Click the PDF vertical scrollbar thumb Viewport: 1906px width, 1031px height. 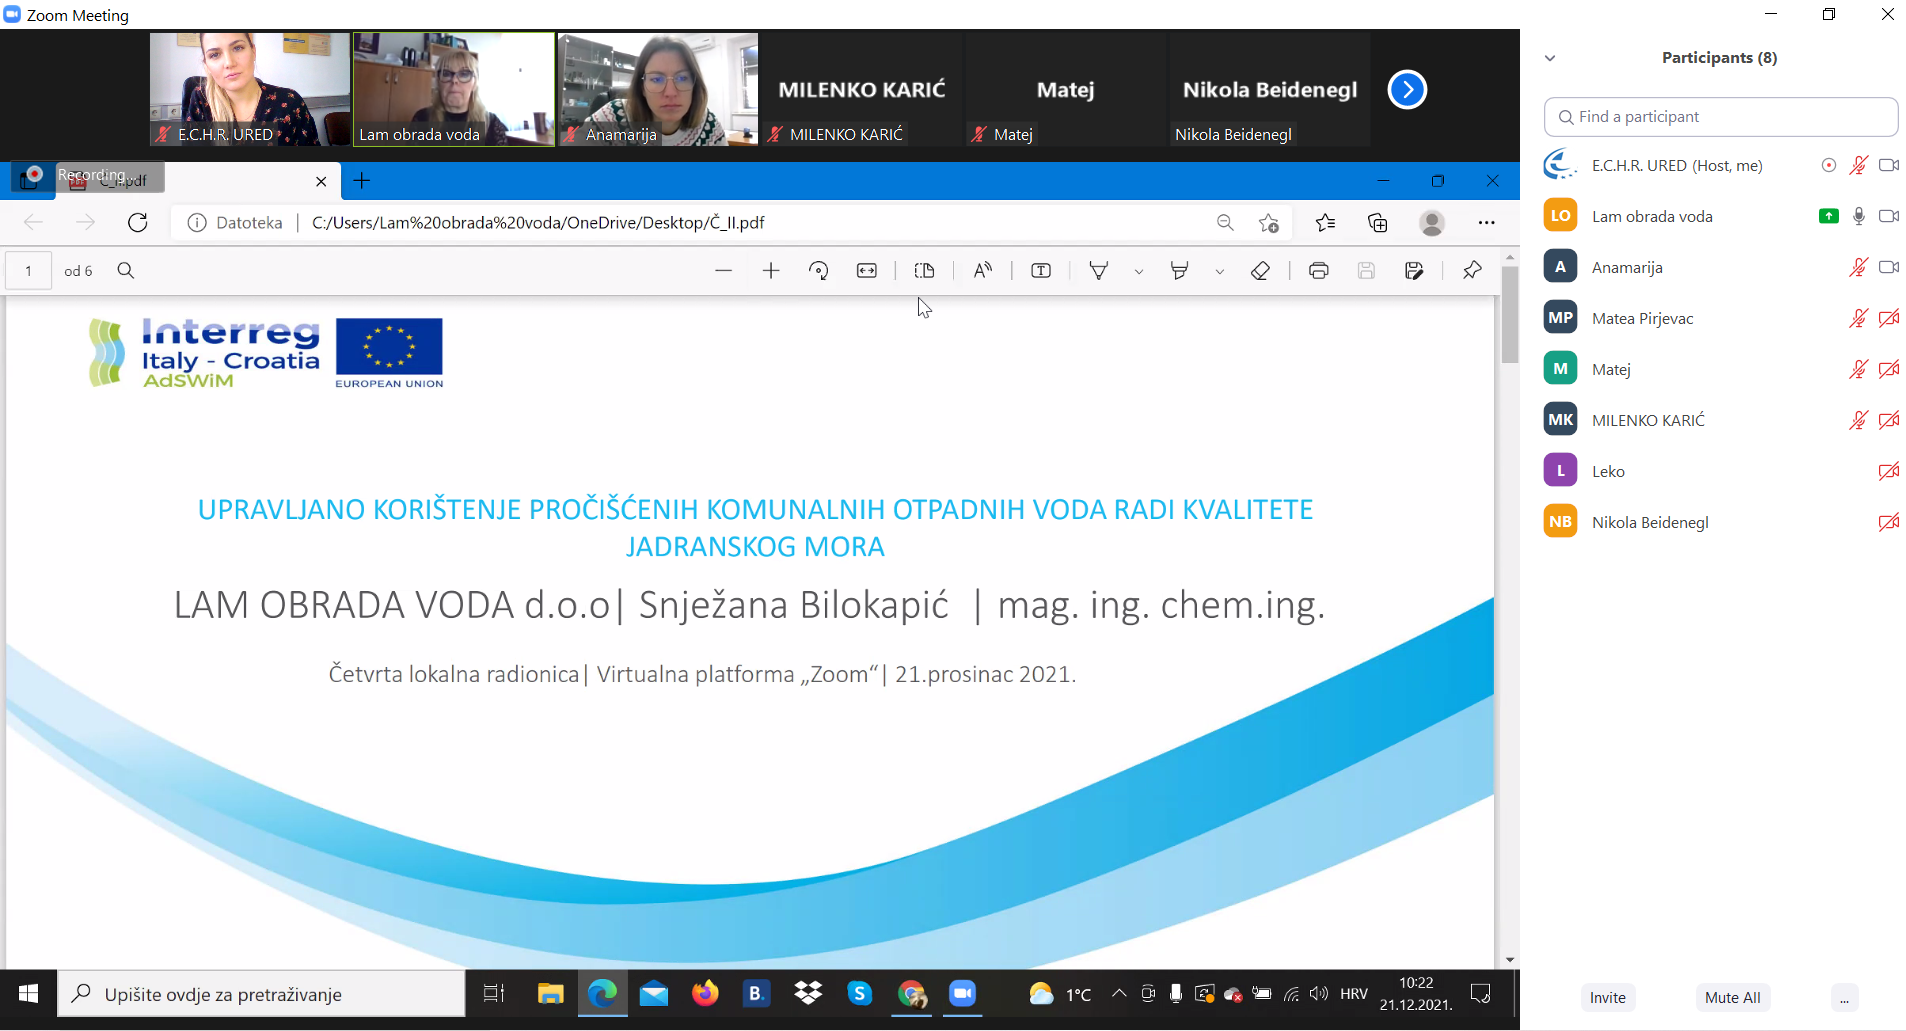[x=1509, y=315]
